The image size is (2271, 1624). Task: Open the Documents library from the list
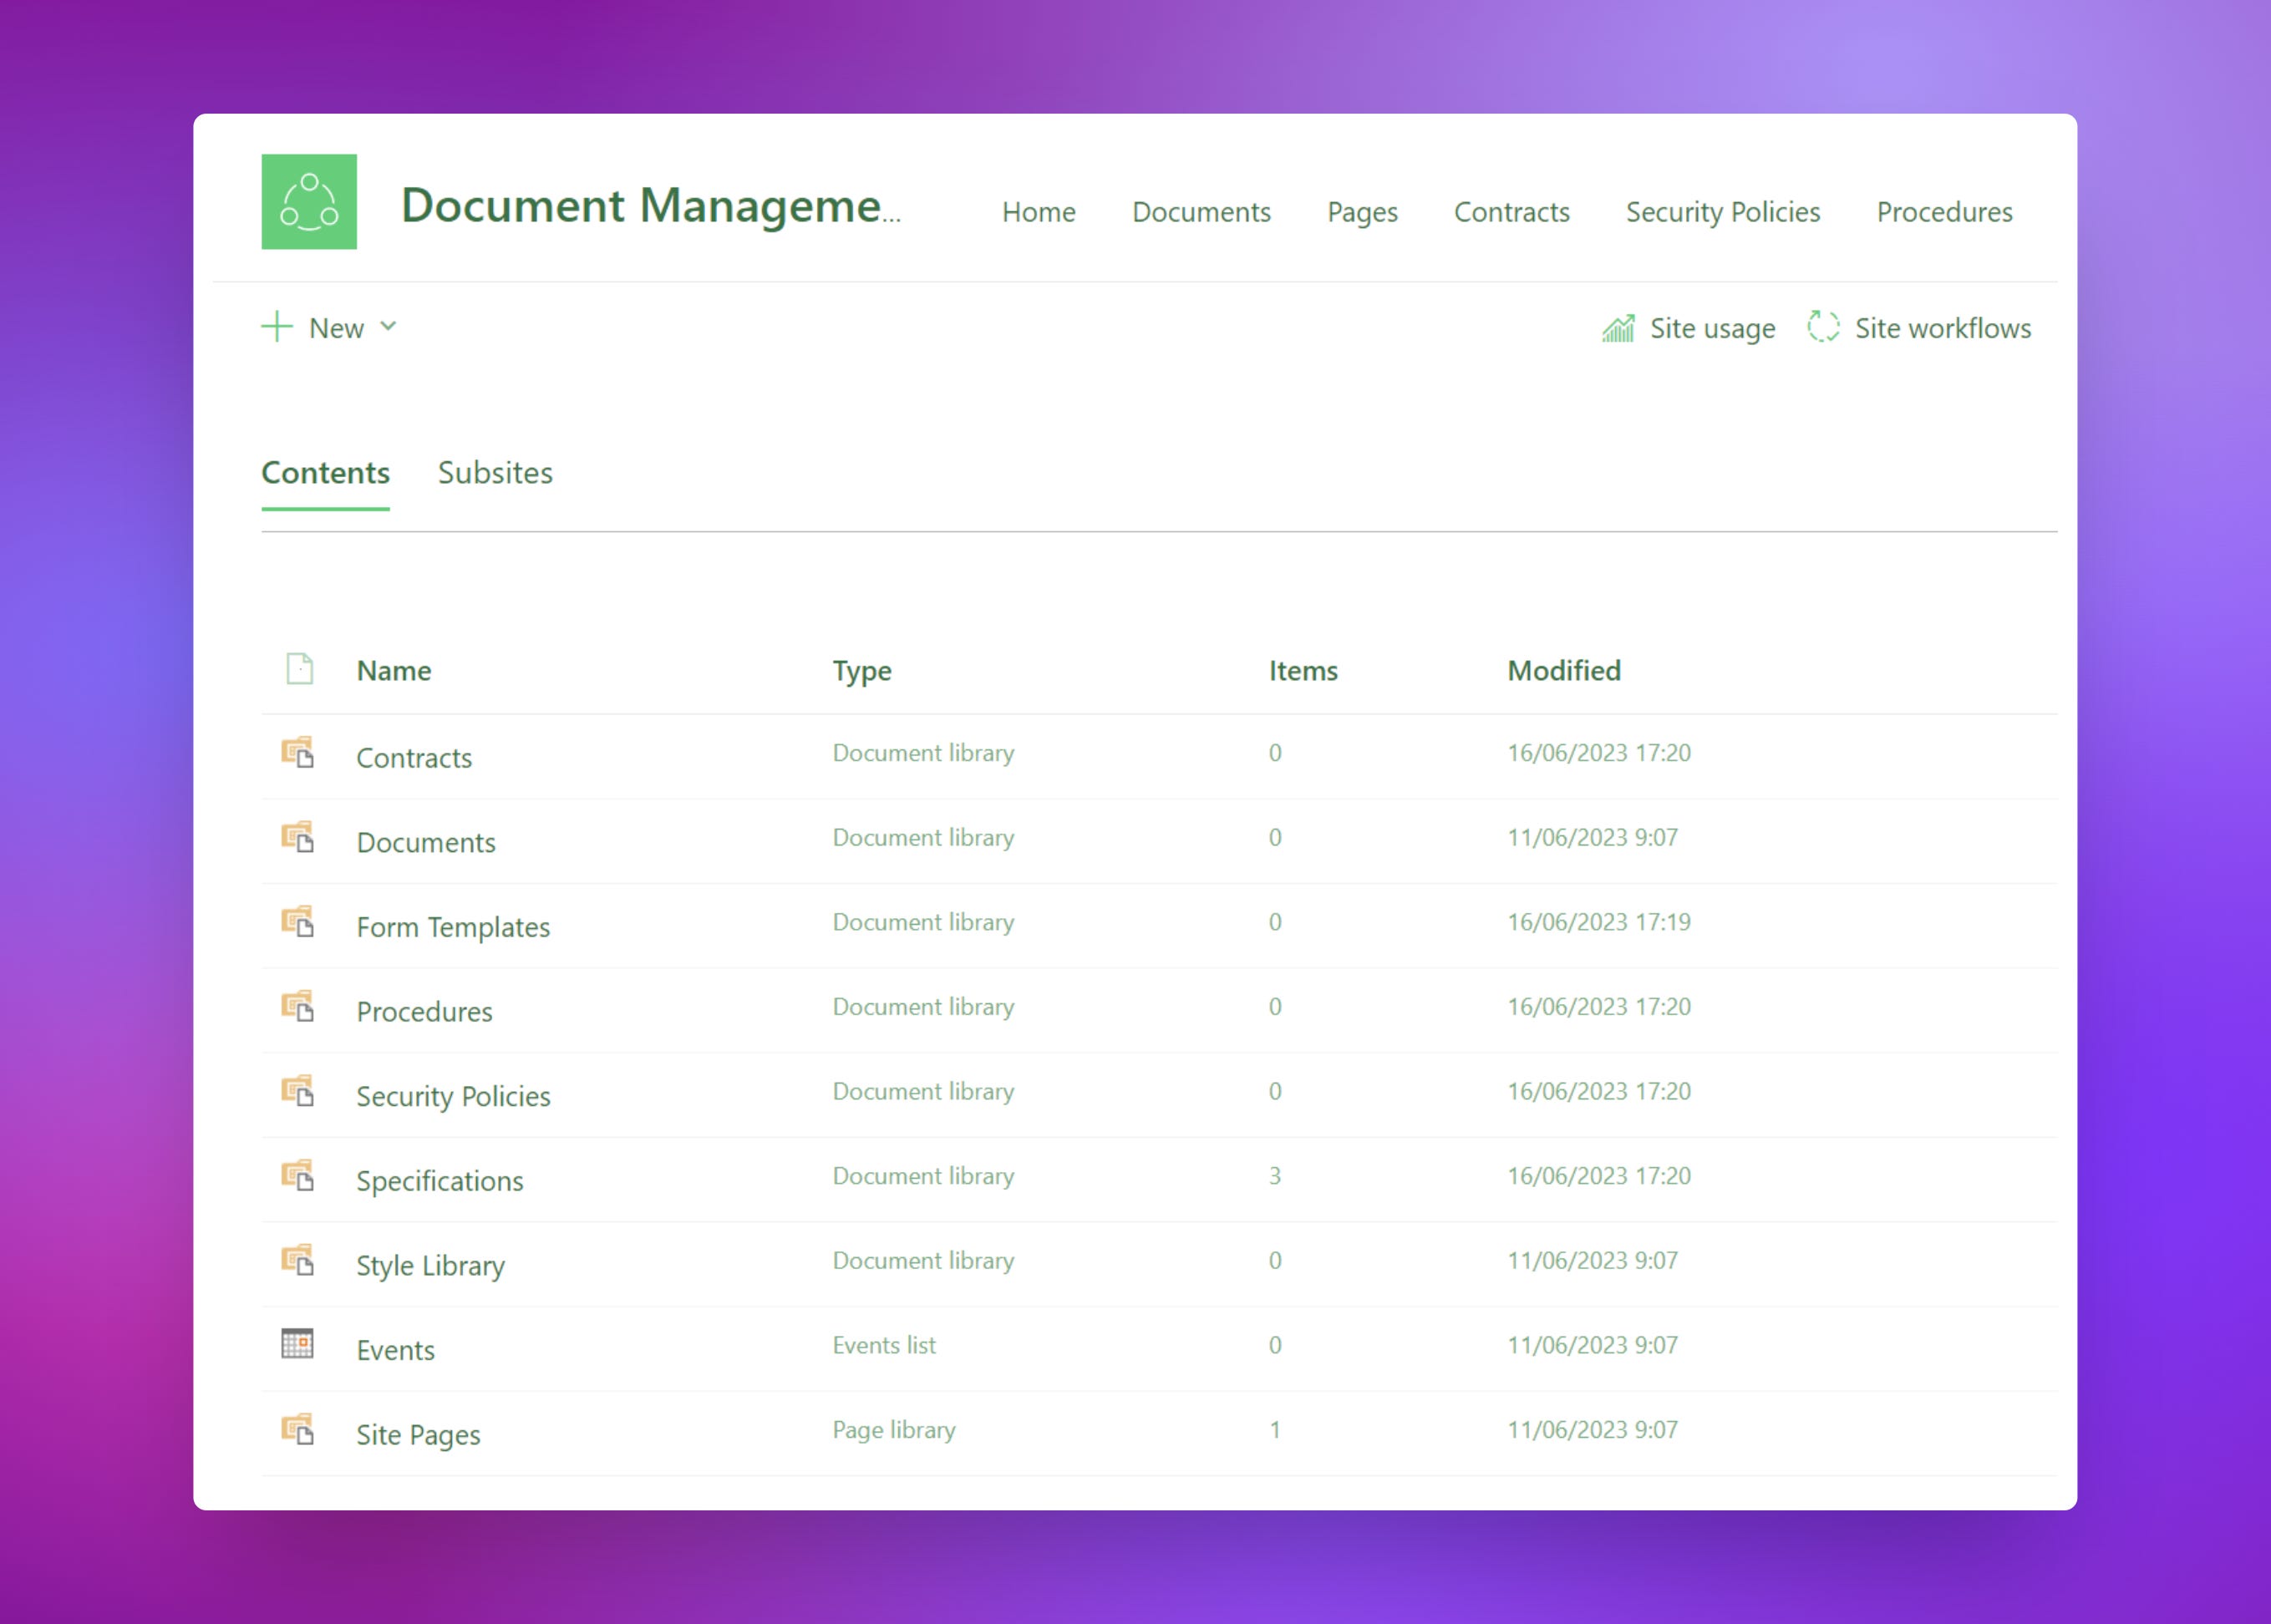coord(425,841)
